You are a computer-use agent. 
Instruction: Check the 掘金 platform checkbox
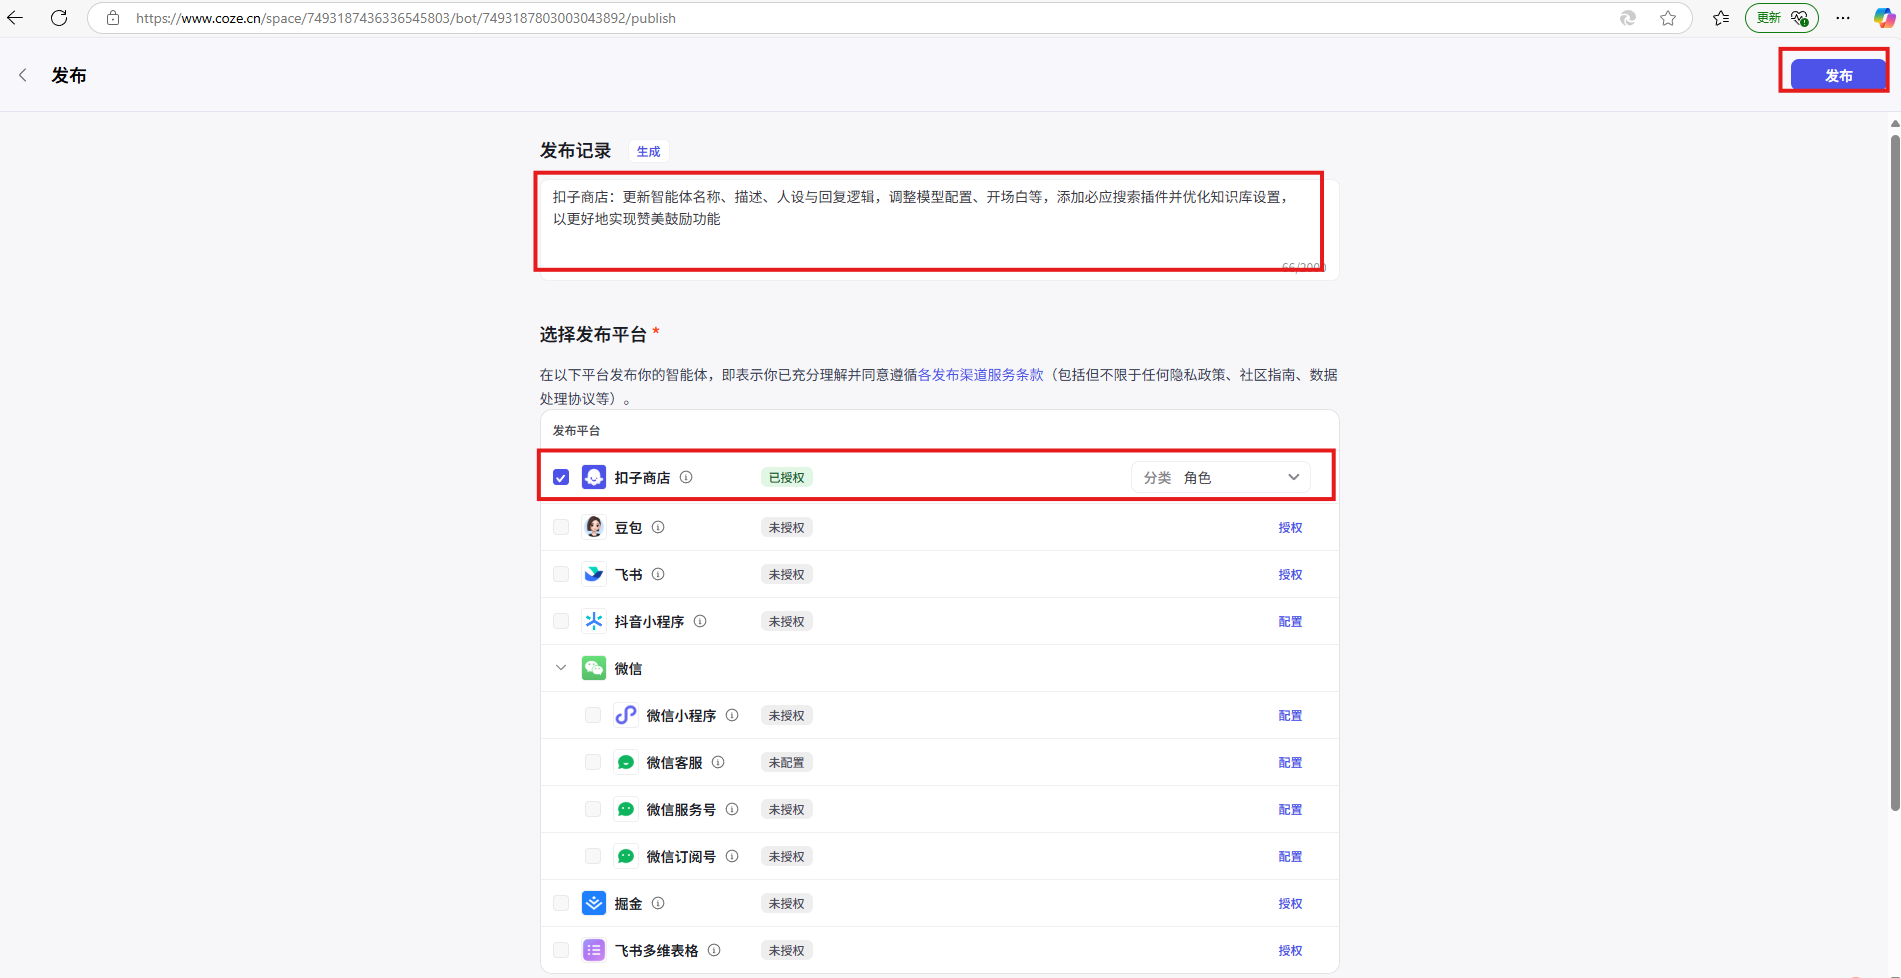[x=561, y=903]
